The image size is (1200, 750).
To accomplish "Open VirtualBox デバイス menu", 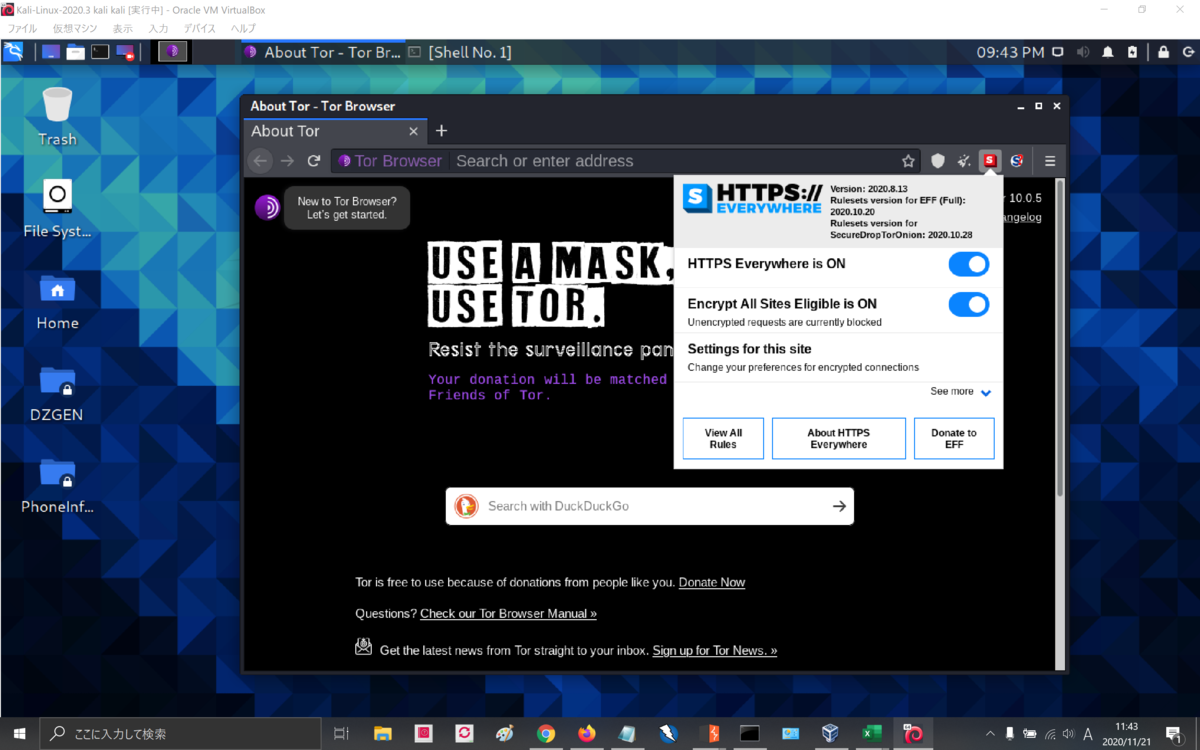I will 200,29.
